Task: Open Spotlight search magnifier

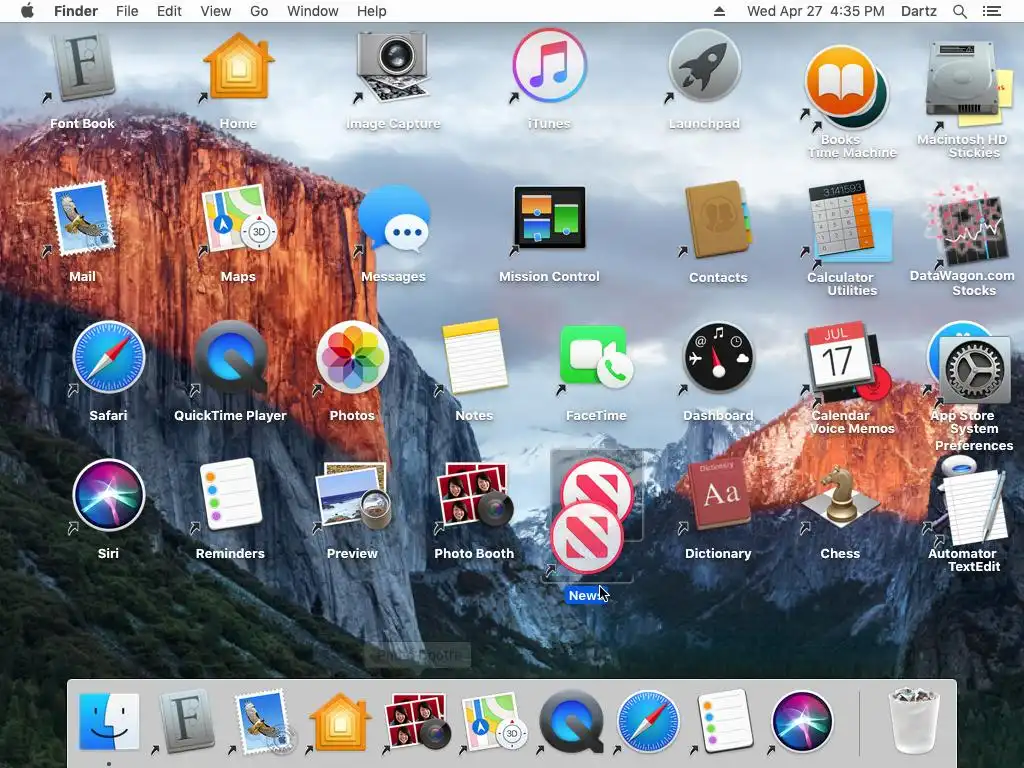Action: pos(960,11)
